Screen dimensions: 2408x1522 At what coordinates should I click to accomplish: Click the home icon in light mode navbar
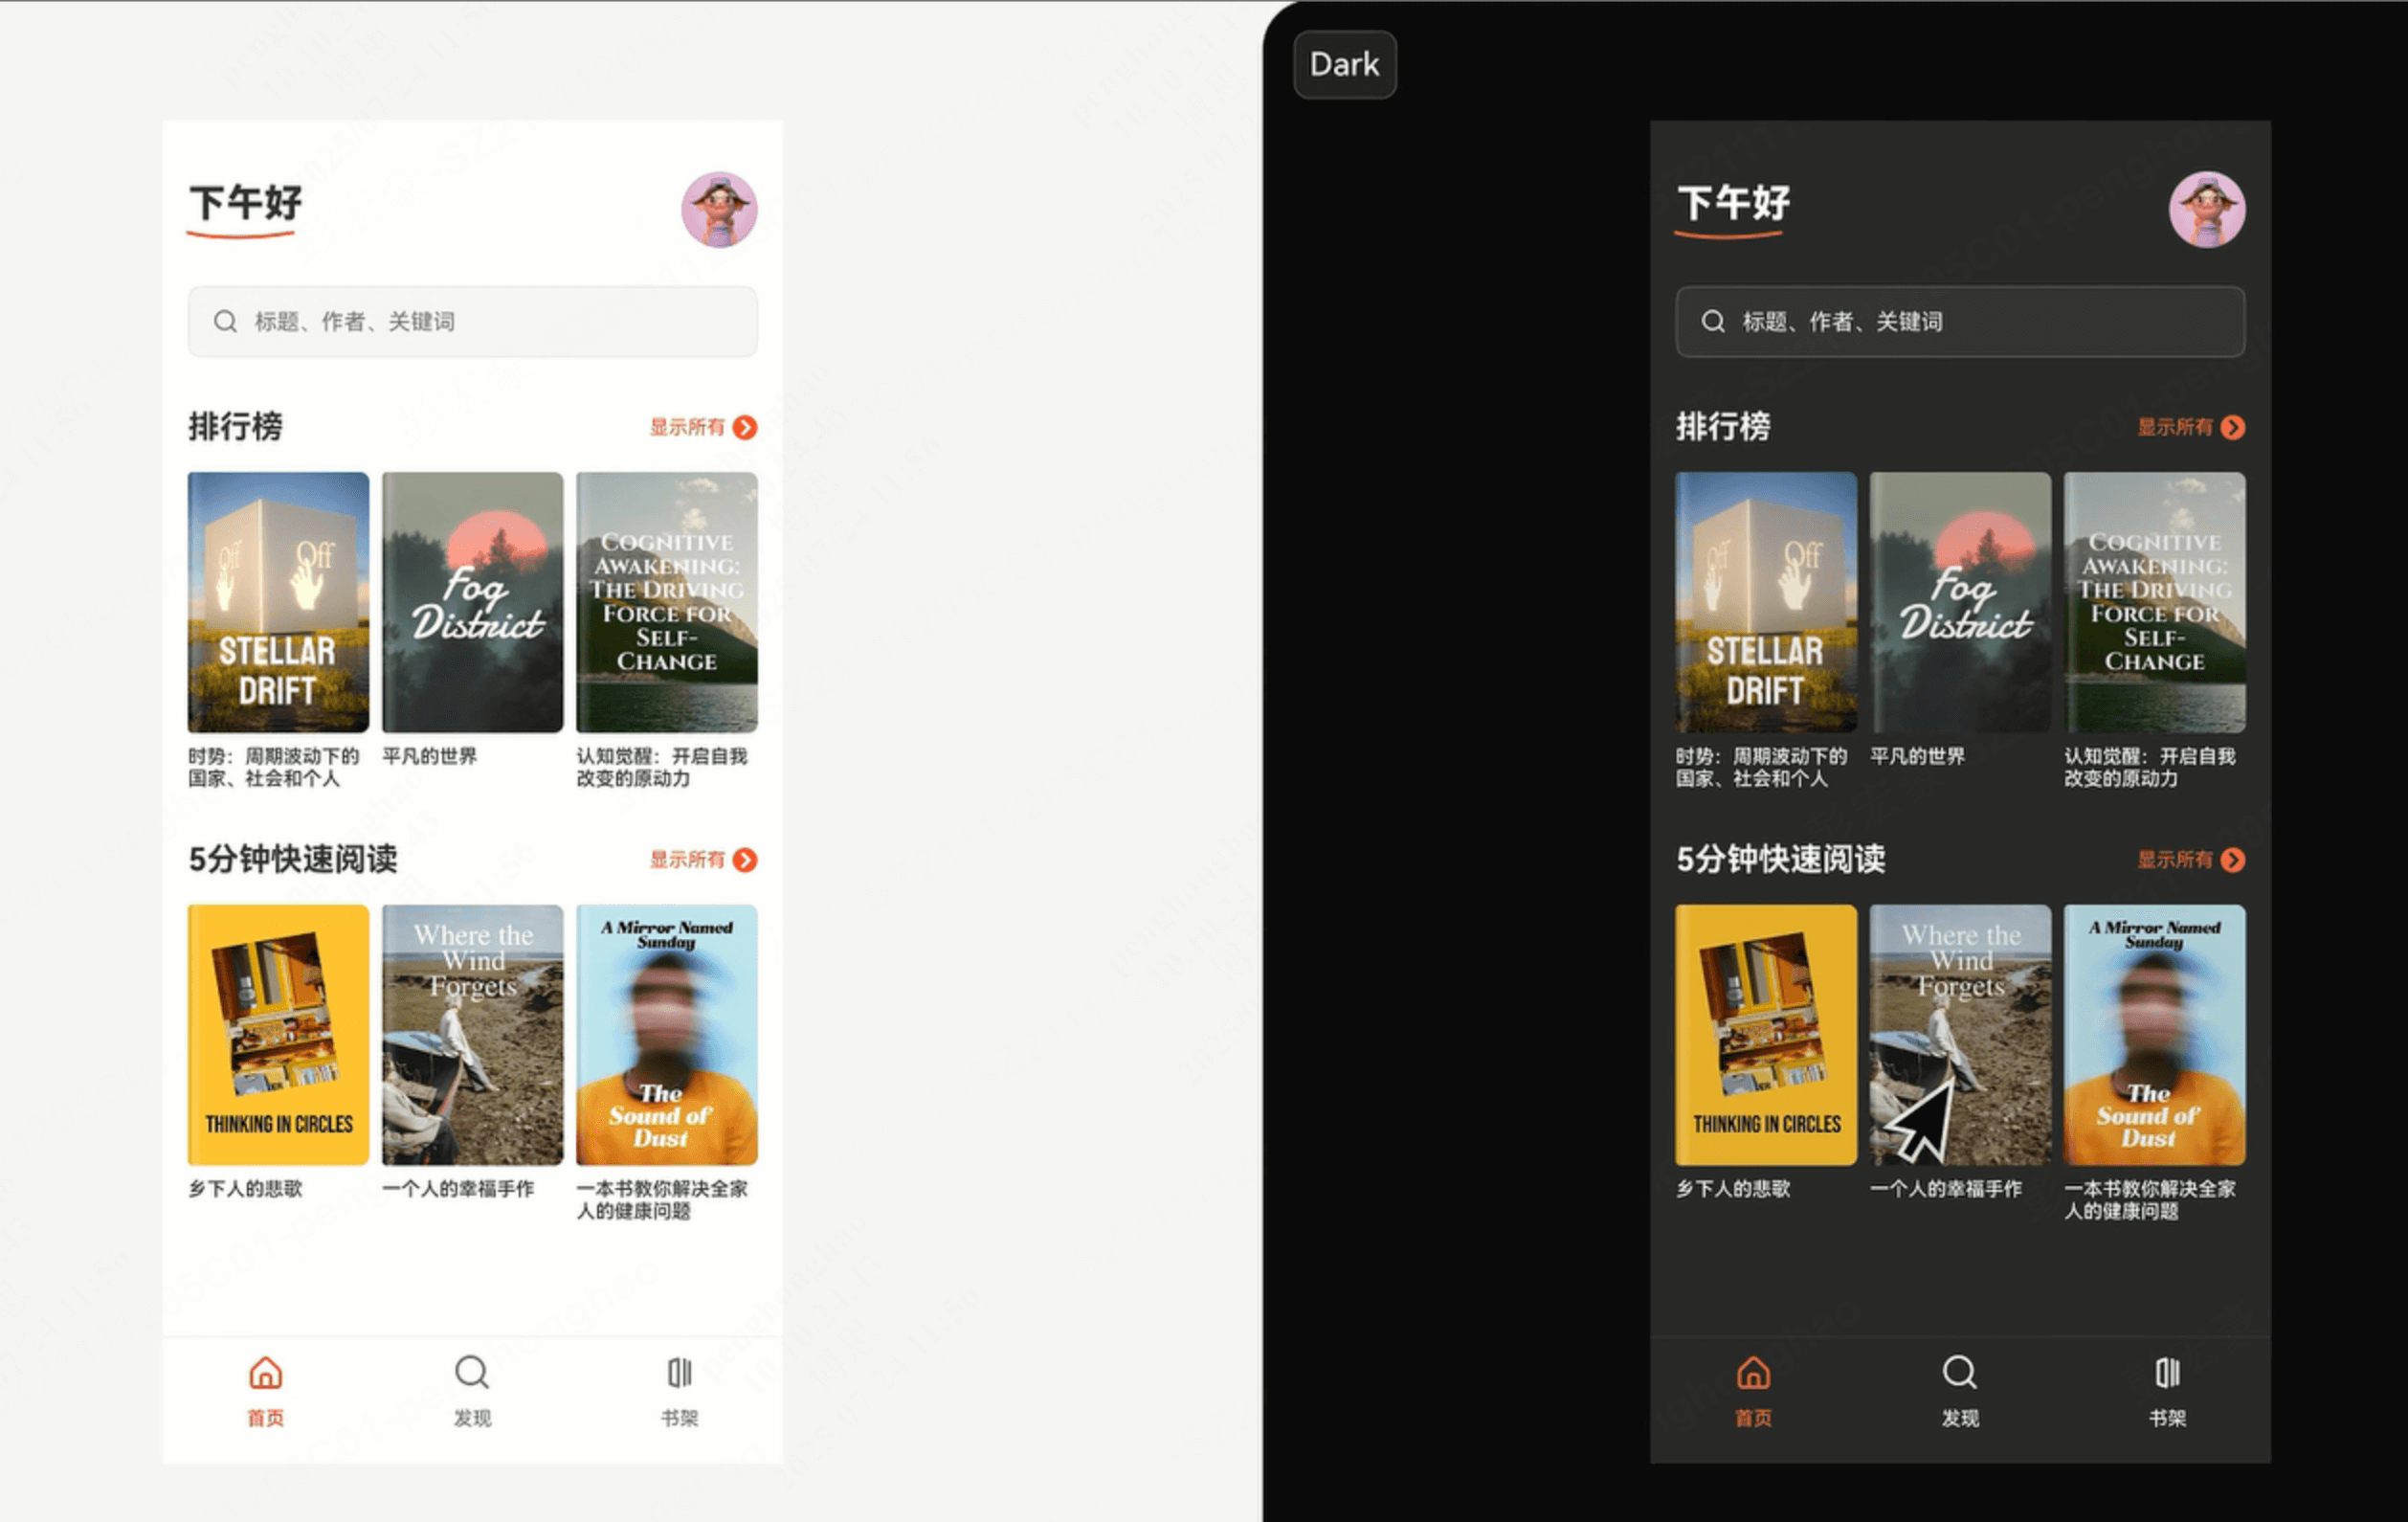pyautogui.click(x=265, y=1373)
